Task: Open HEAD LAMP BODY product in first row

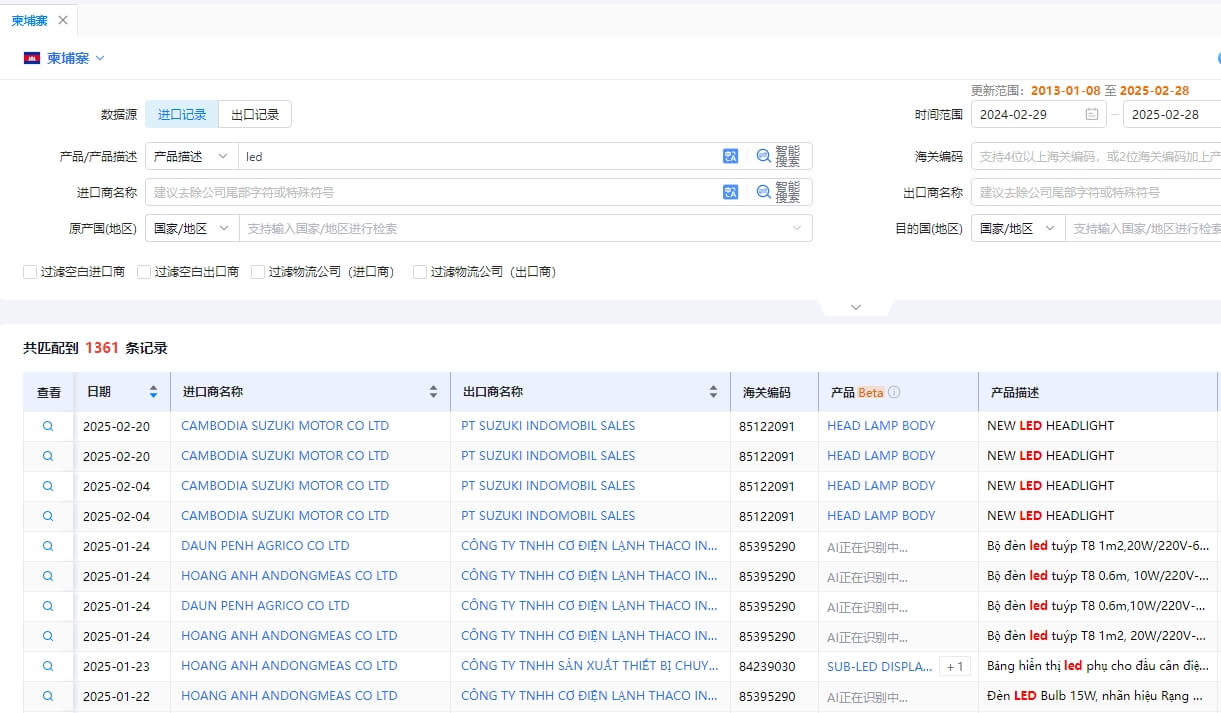Action: click(x=881, y=426)
